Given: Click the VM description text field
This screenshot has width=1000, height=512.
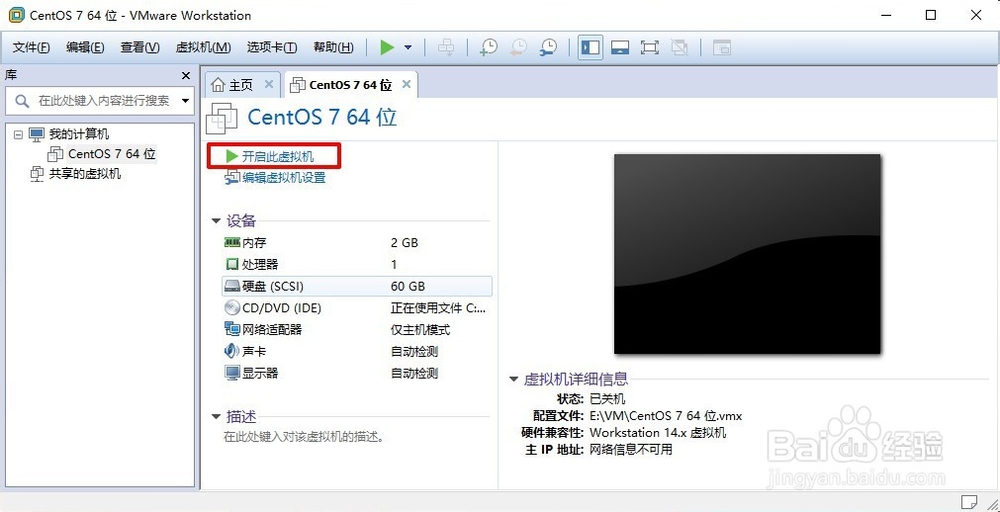Looking at the screenshot, I should tap(303, 437).
